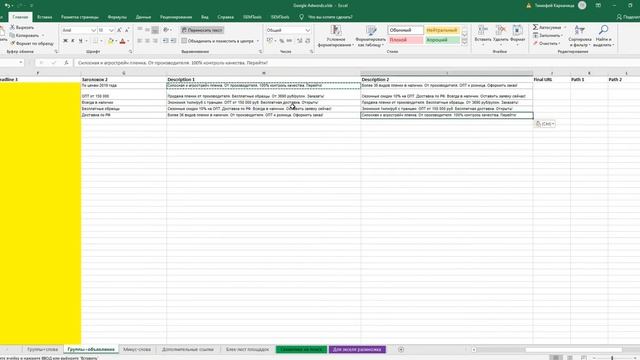
Task: Switch to Page Break preview in status bar
Action: (584, 358)
